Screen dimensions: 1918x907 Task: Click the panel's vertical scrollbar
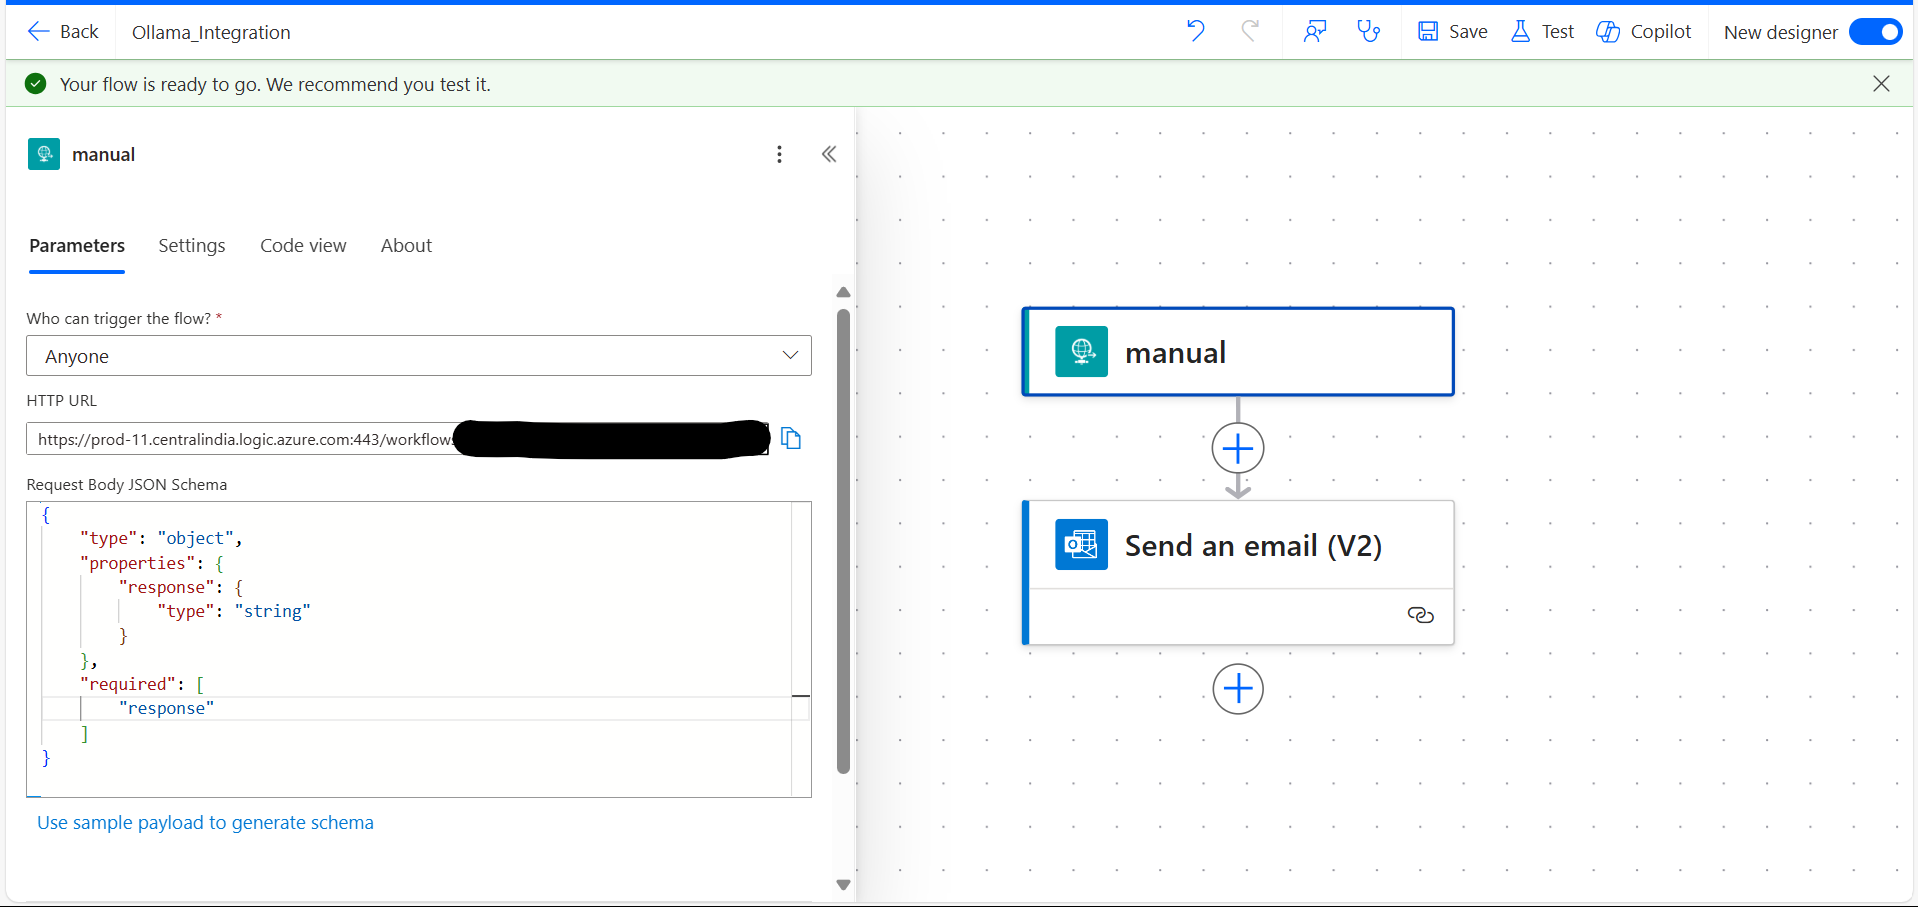(843, 540)
